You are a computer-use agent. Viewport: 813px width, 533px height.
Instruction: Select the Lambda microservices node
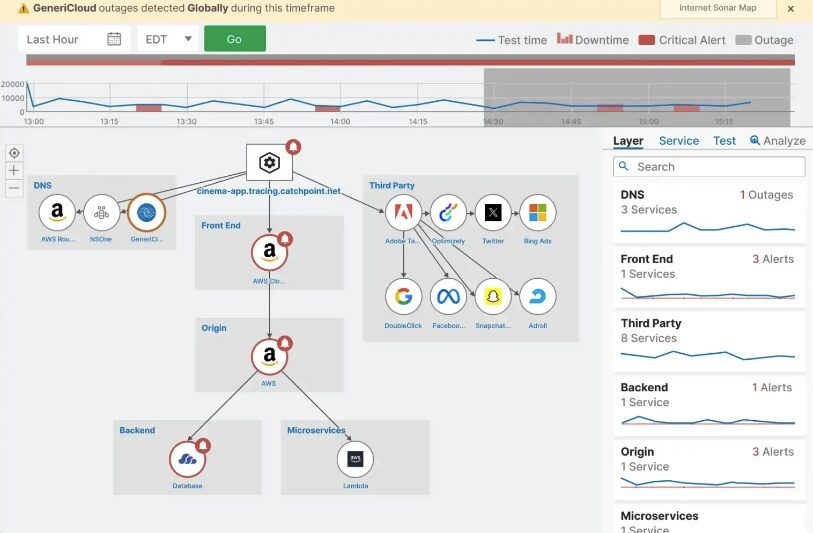pyautogui.click(x=355, y=459)
